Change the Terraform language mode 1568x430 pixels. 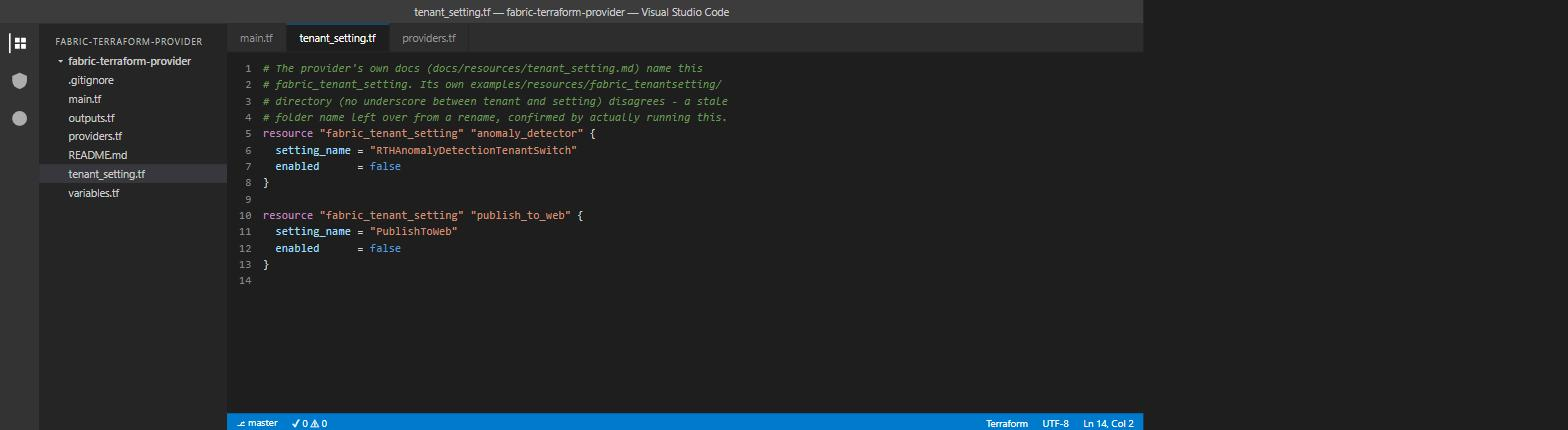(1006, 423)
